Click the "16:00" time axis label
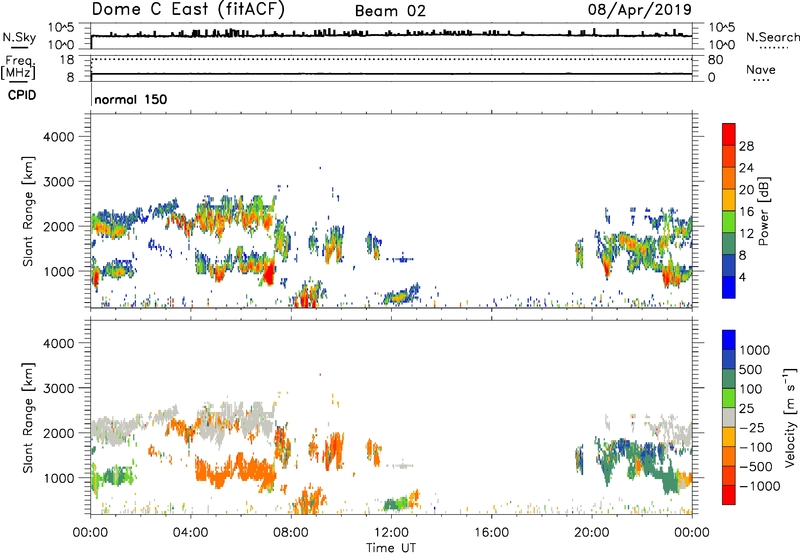This screenshot has height=554, width=800. coord(491,533)
